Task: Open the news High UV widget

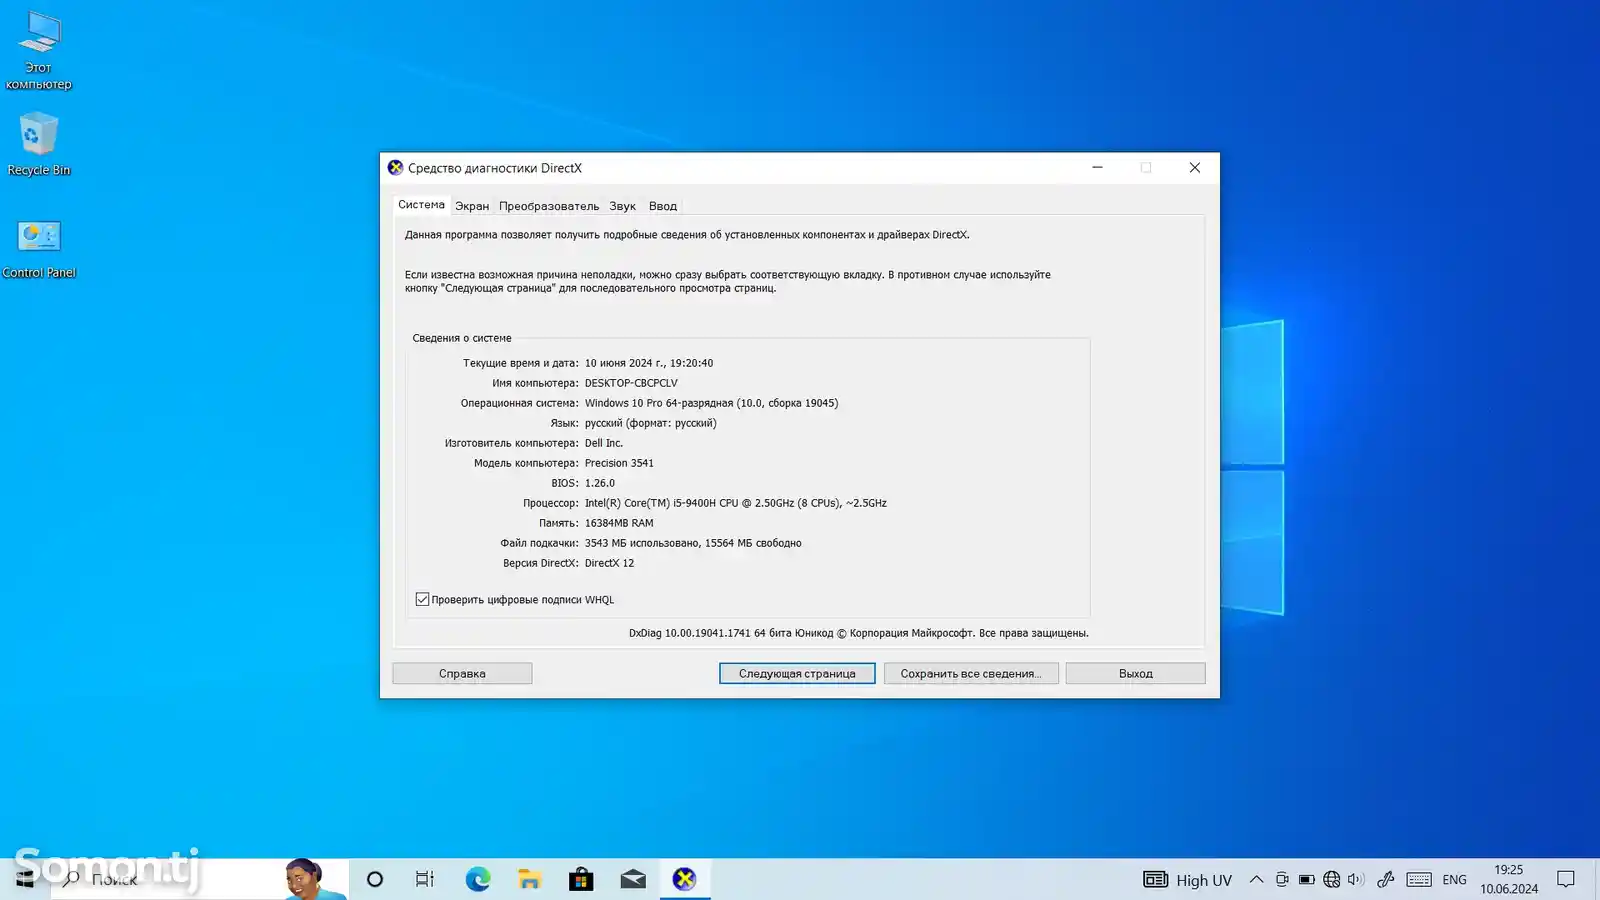Action: (1188, 880)
